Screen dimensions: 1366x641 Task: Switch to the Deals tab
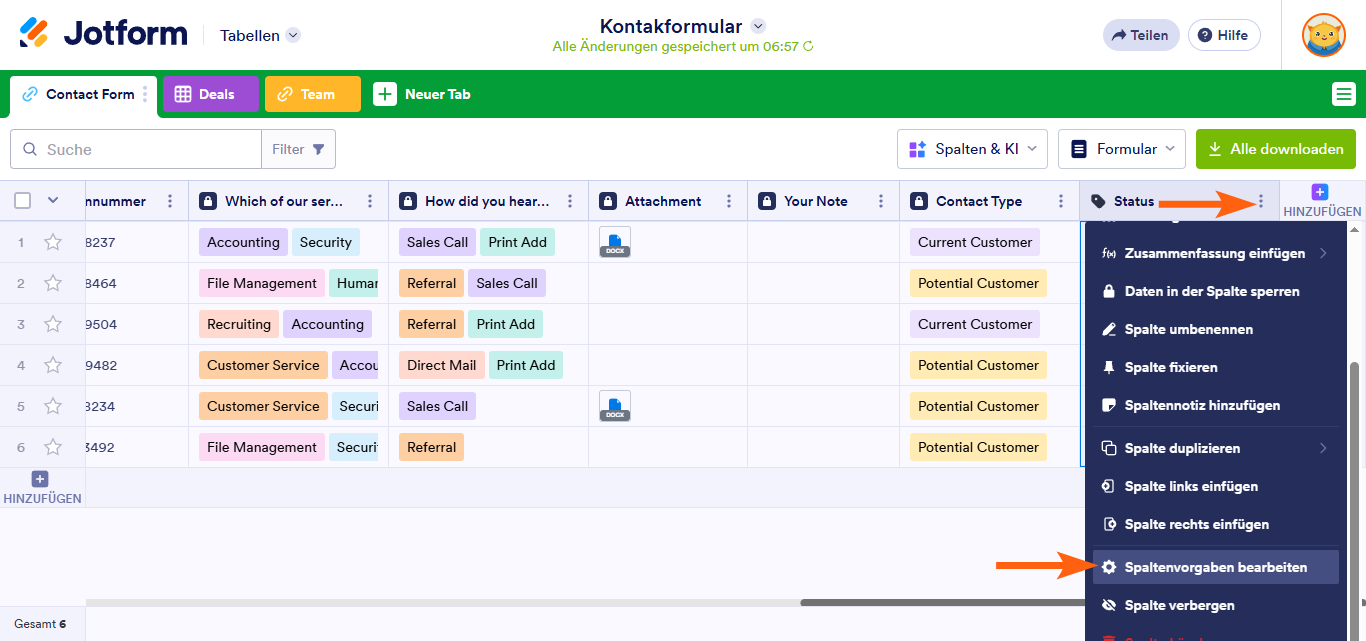click(210, 93)
